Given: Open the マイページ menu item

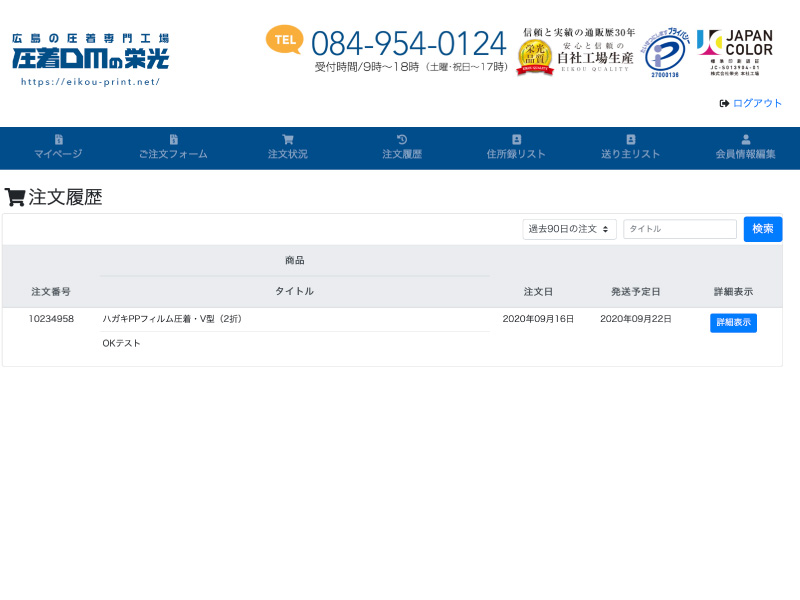Looking at the screenshot, I should (58, 154).
